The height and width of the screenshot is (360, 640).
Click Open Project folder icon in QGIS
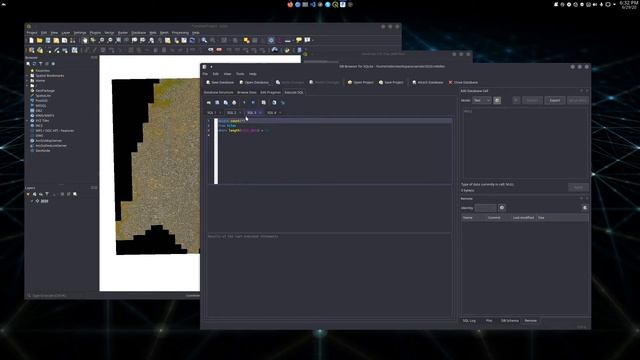[x=40, y=40]
